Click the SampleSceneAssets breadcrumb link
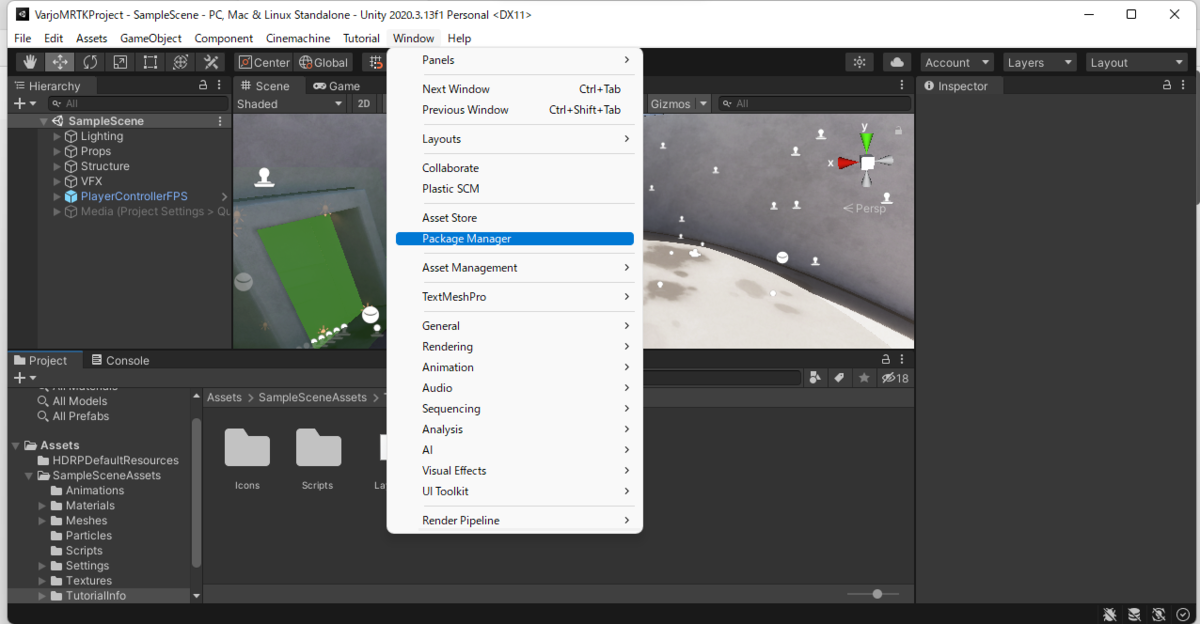1200x624 pixels. pos(313,397)
